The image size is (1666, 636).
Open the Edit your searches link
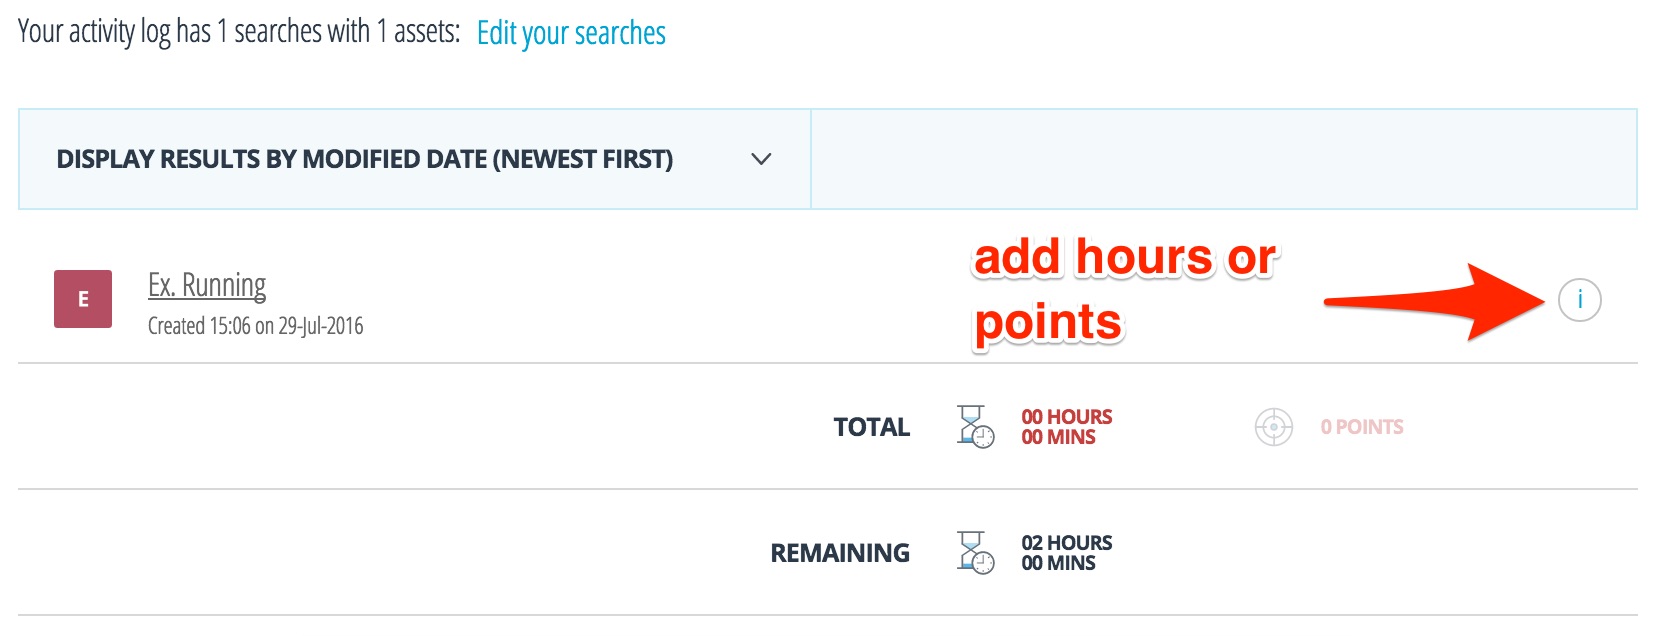point(571,33)
